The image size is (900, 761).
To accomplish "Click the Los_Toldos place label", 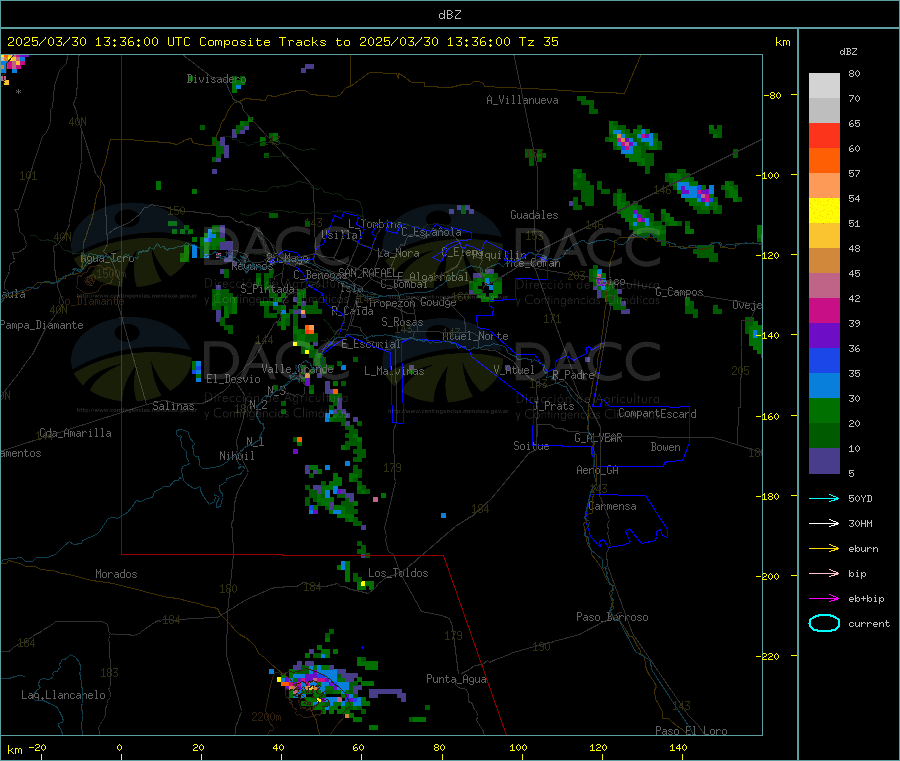I will (398, 573).
